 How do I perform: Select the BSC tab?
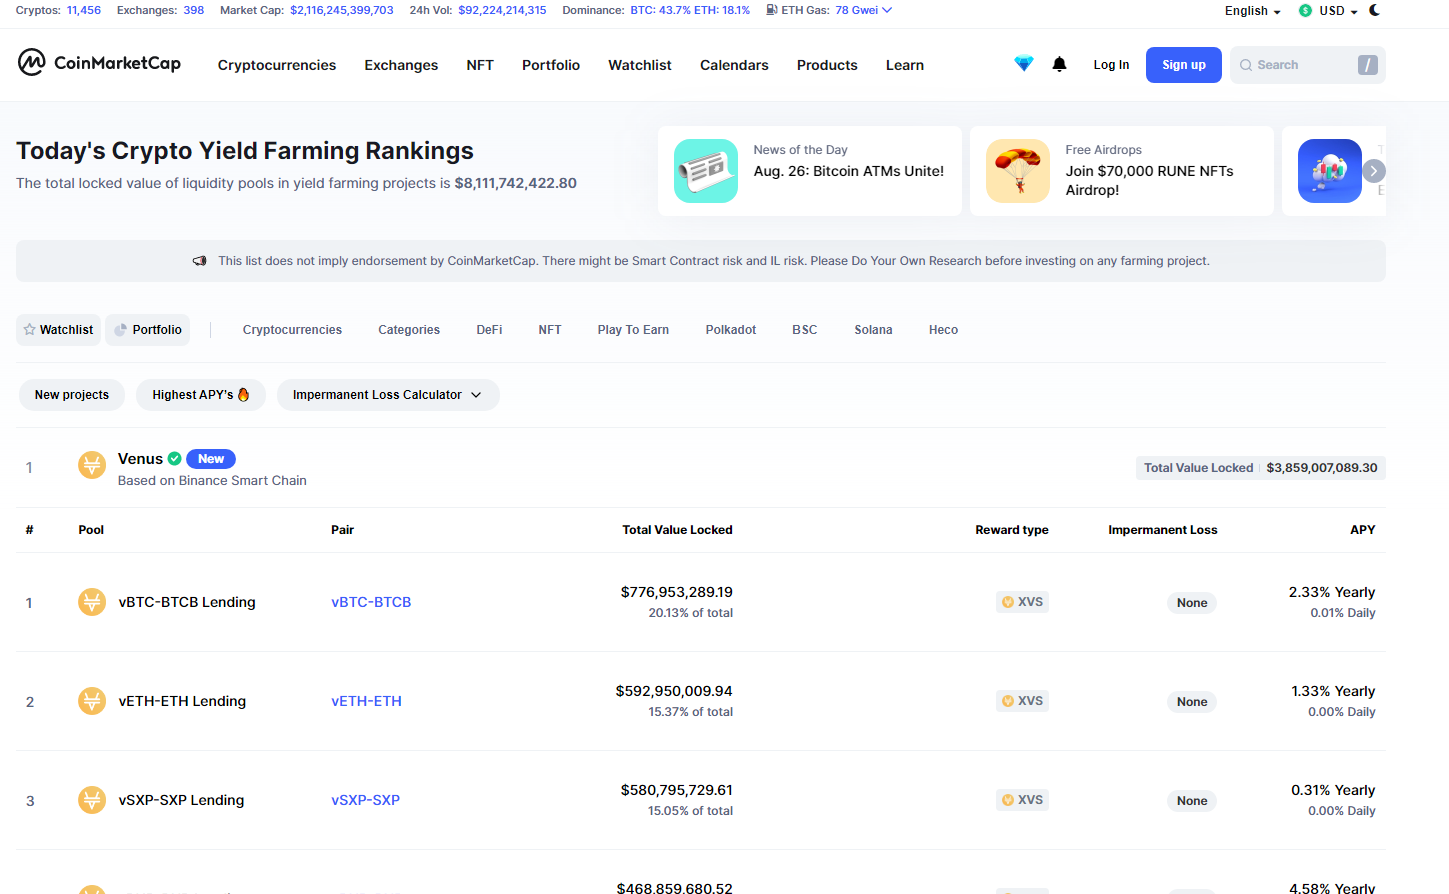[805, 330]
